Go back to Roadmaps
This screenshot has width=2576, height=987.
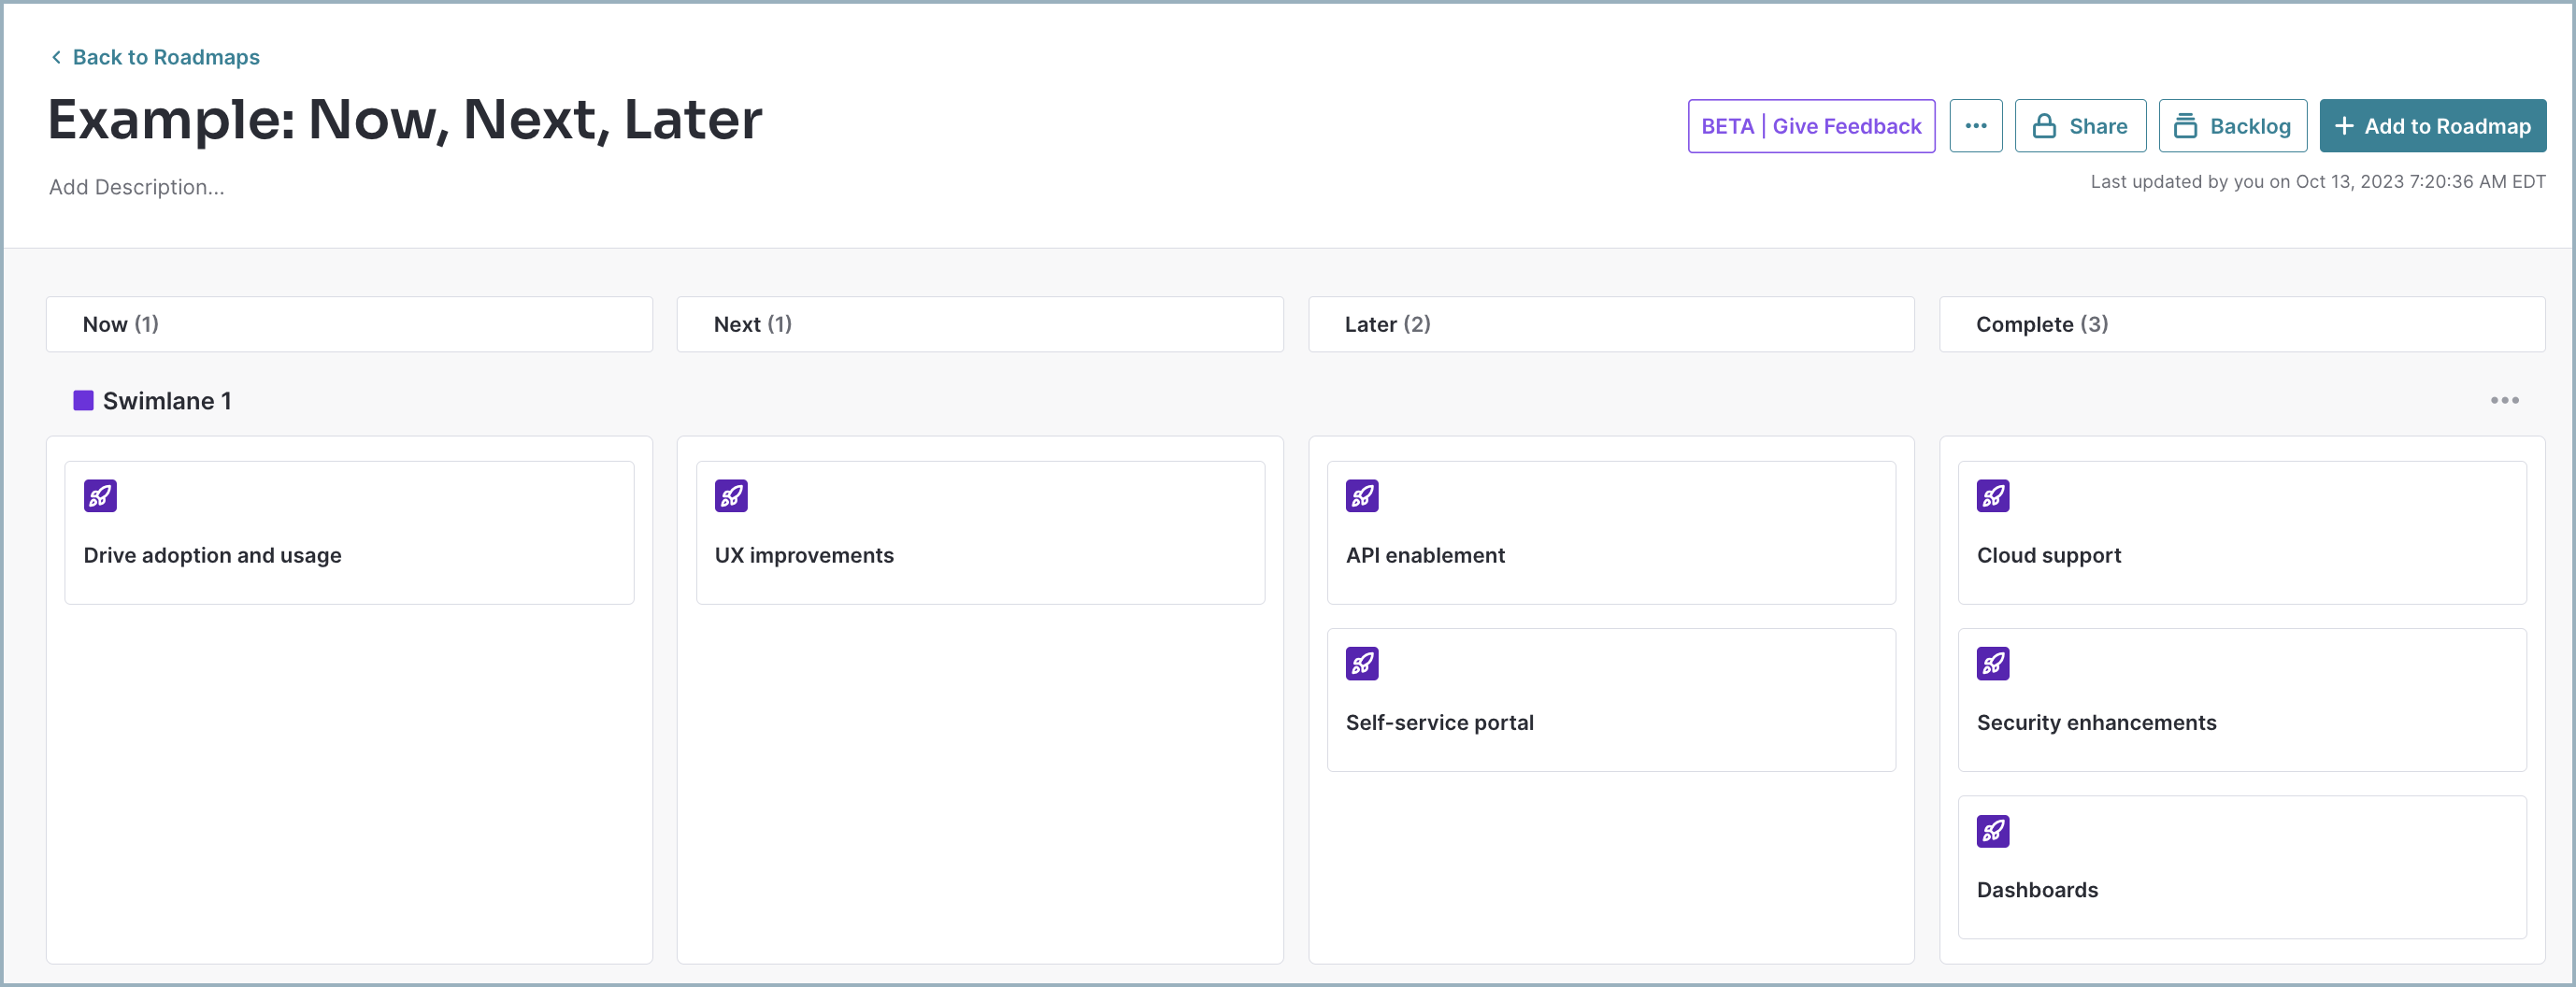point(155,57)
